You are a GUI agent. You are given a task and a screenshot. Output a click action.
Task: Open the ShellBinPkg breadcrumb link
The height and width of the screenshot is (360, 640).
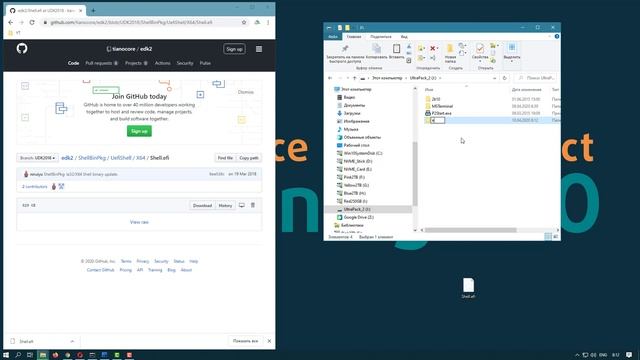pos(92,158)
